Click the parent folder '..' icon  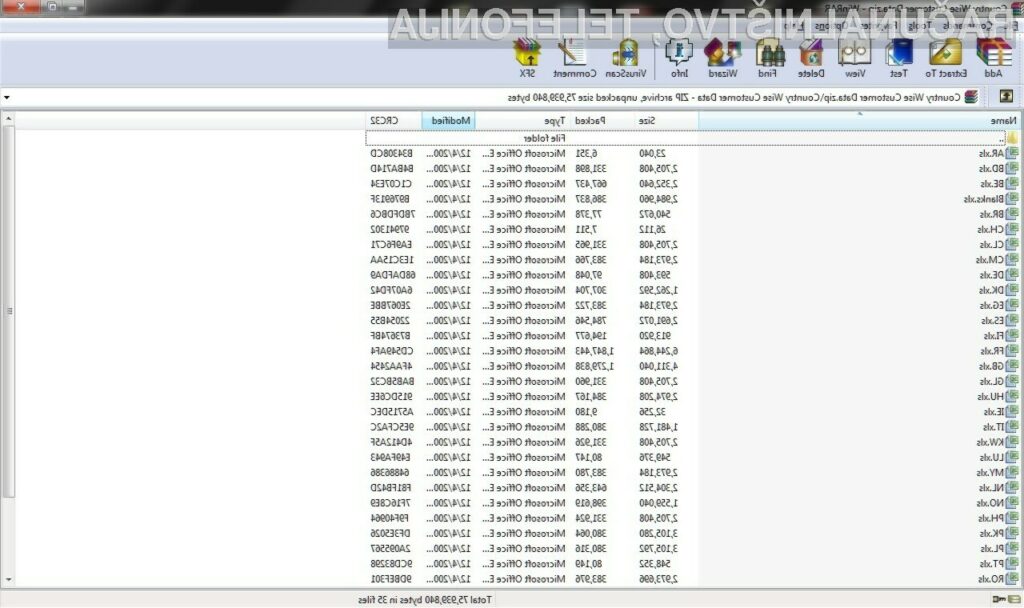(x=1012, y=138)
